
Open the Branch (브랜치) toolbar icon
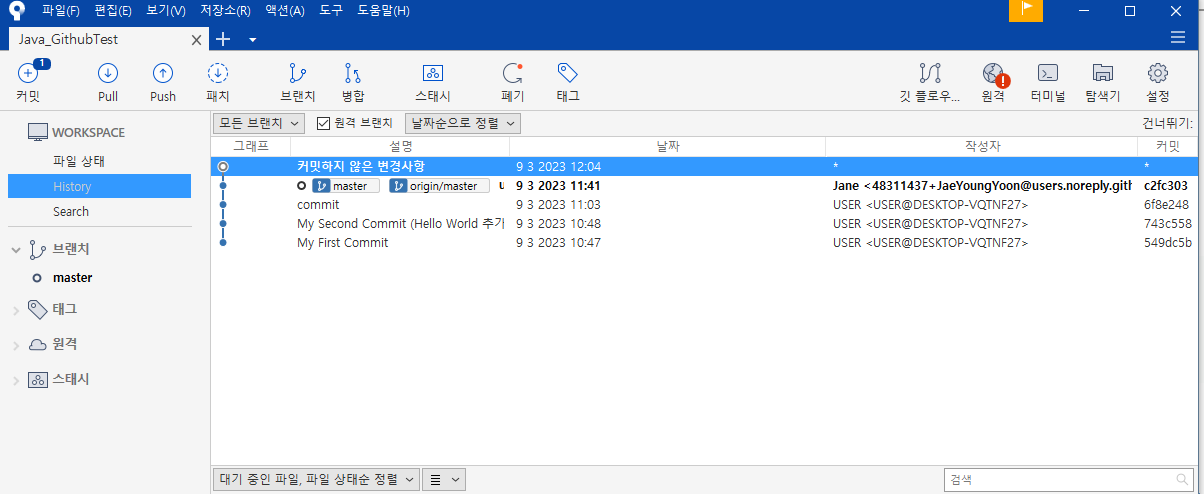tap(298, 81)
